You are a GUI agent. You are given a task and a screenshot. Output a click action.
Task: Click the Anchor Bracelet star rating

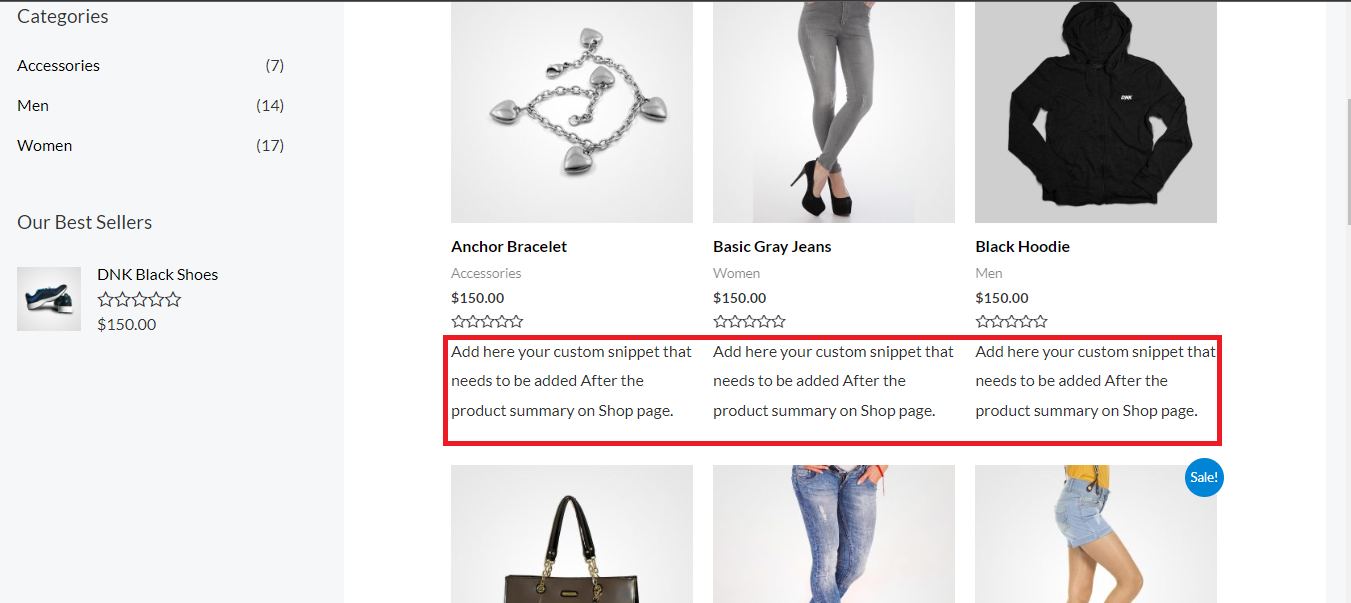[x=487, y=322]
